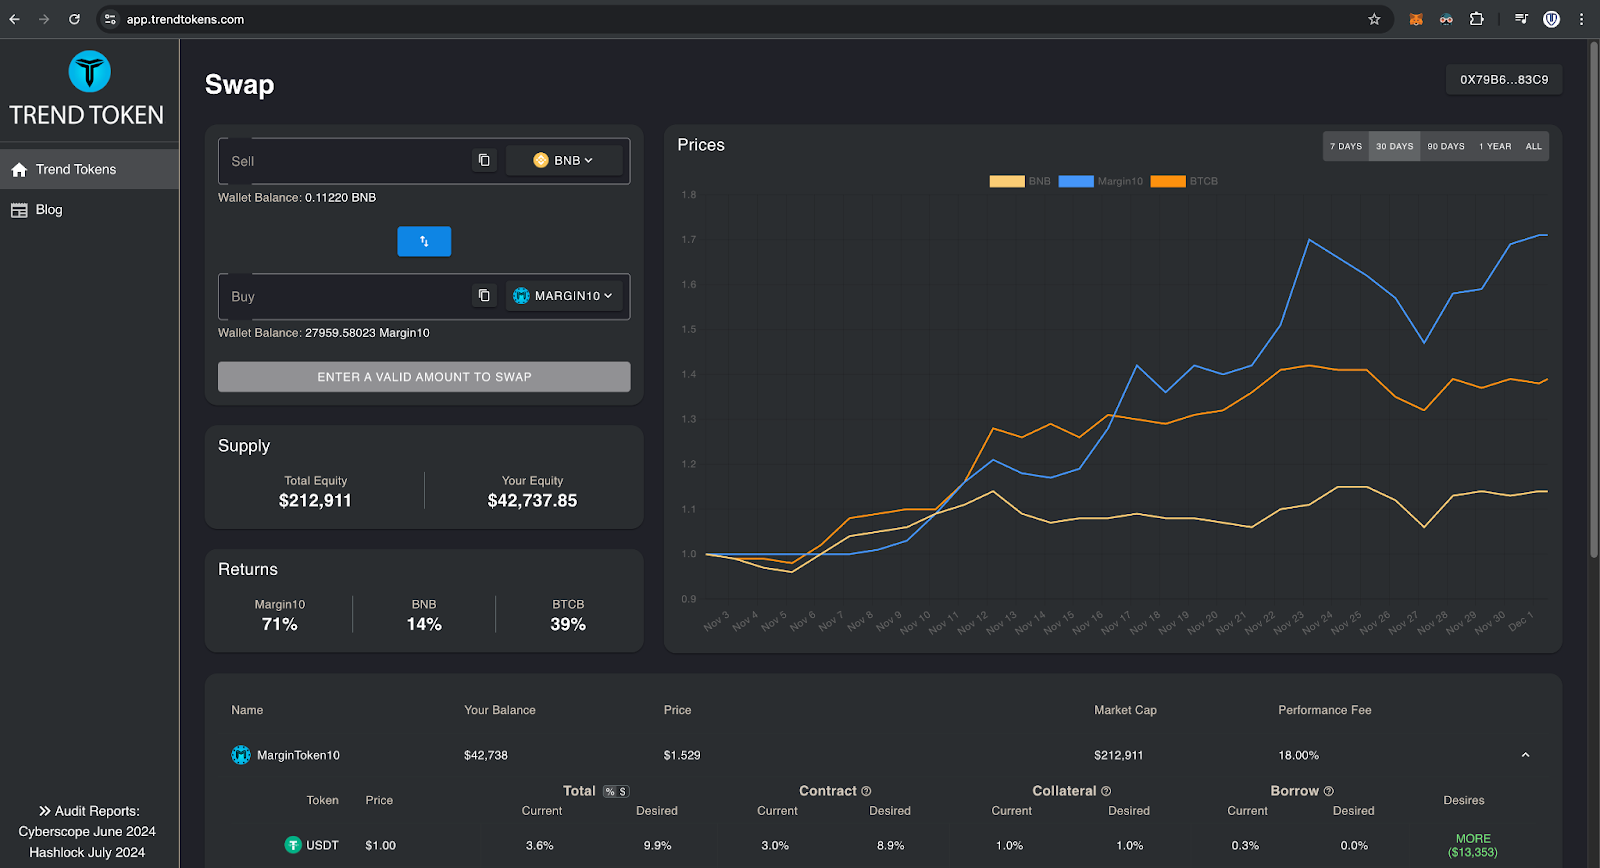Toggle BNB series in chart legend

pyautogui.click(x=1020, y=181)
